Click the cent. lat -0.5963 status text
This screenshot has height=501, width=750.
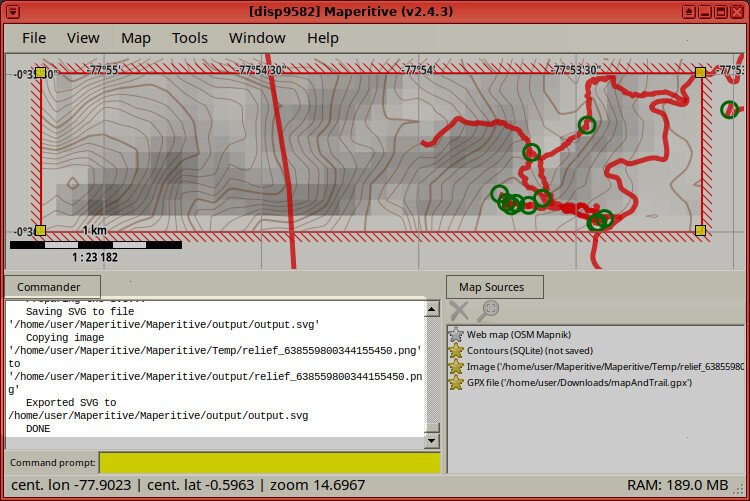(x=200, y=485)
